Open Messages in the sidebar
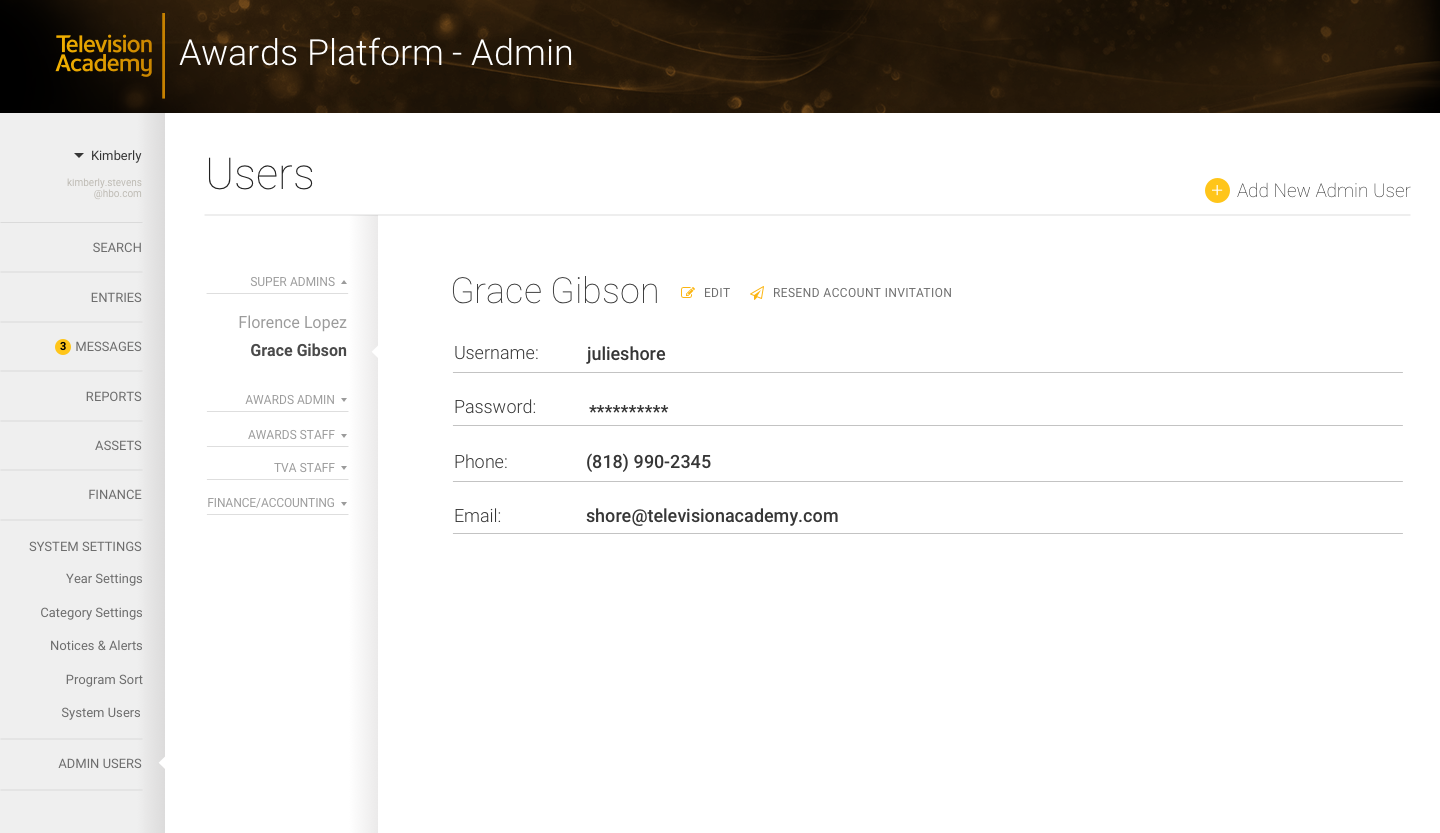The height and width of the screenshot is (833, 1440). pyautogui.click(x=108, y=347)
